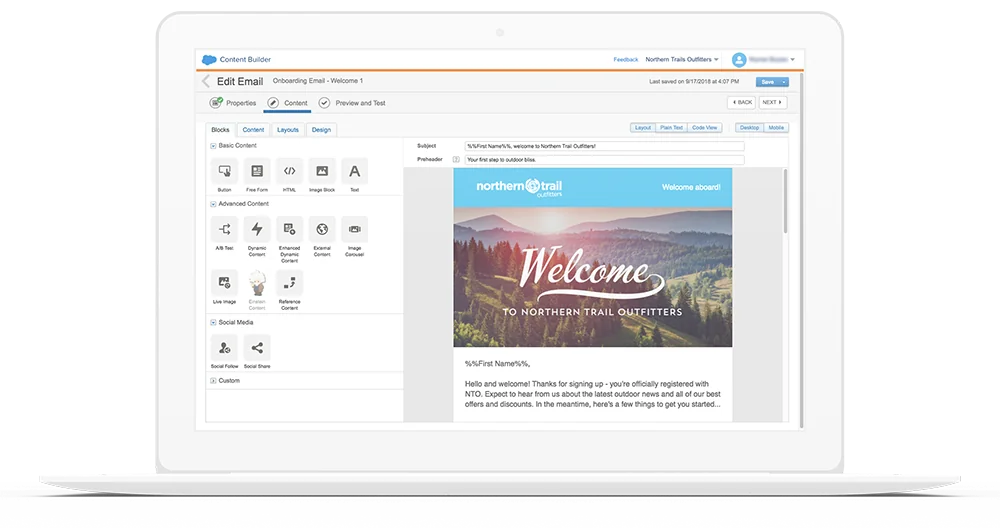Select the Text block icon
Screen dimensions: 1000x528
click(355, 171)
